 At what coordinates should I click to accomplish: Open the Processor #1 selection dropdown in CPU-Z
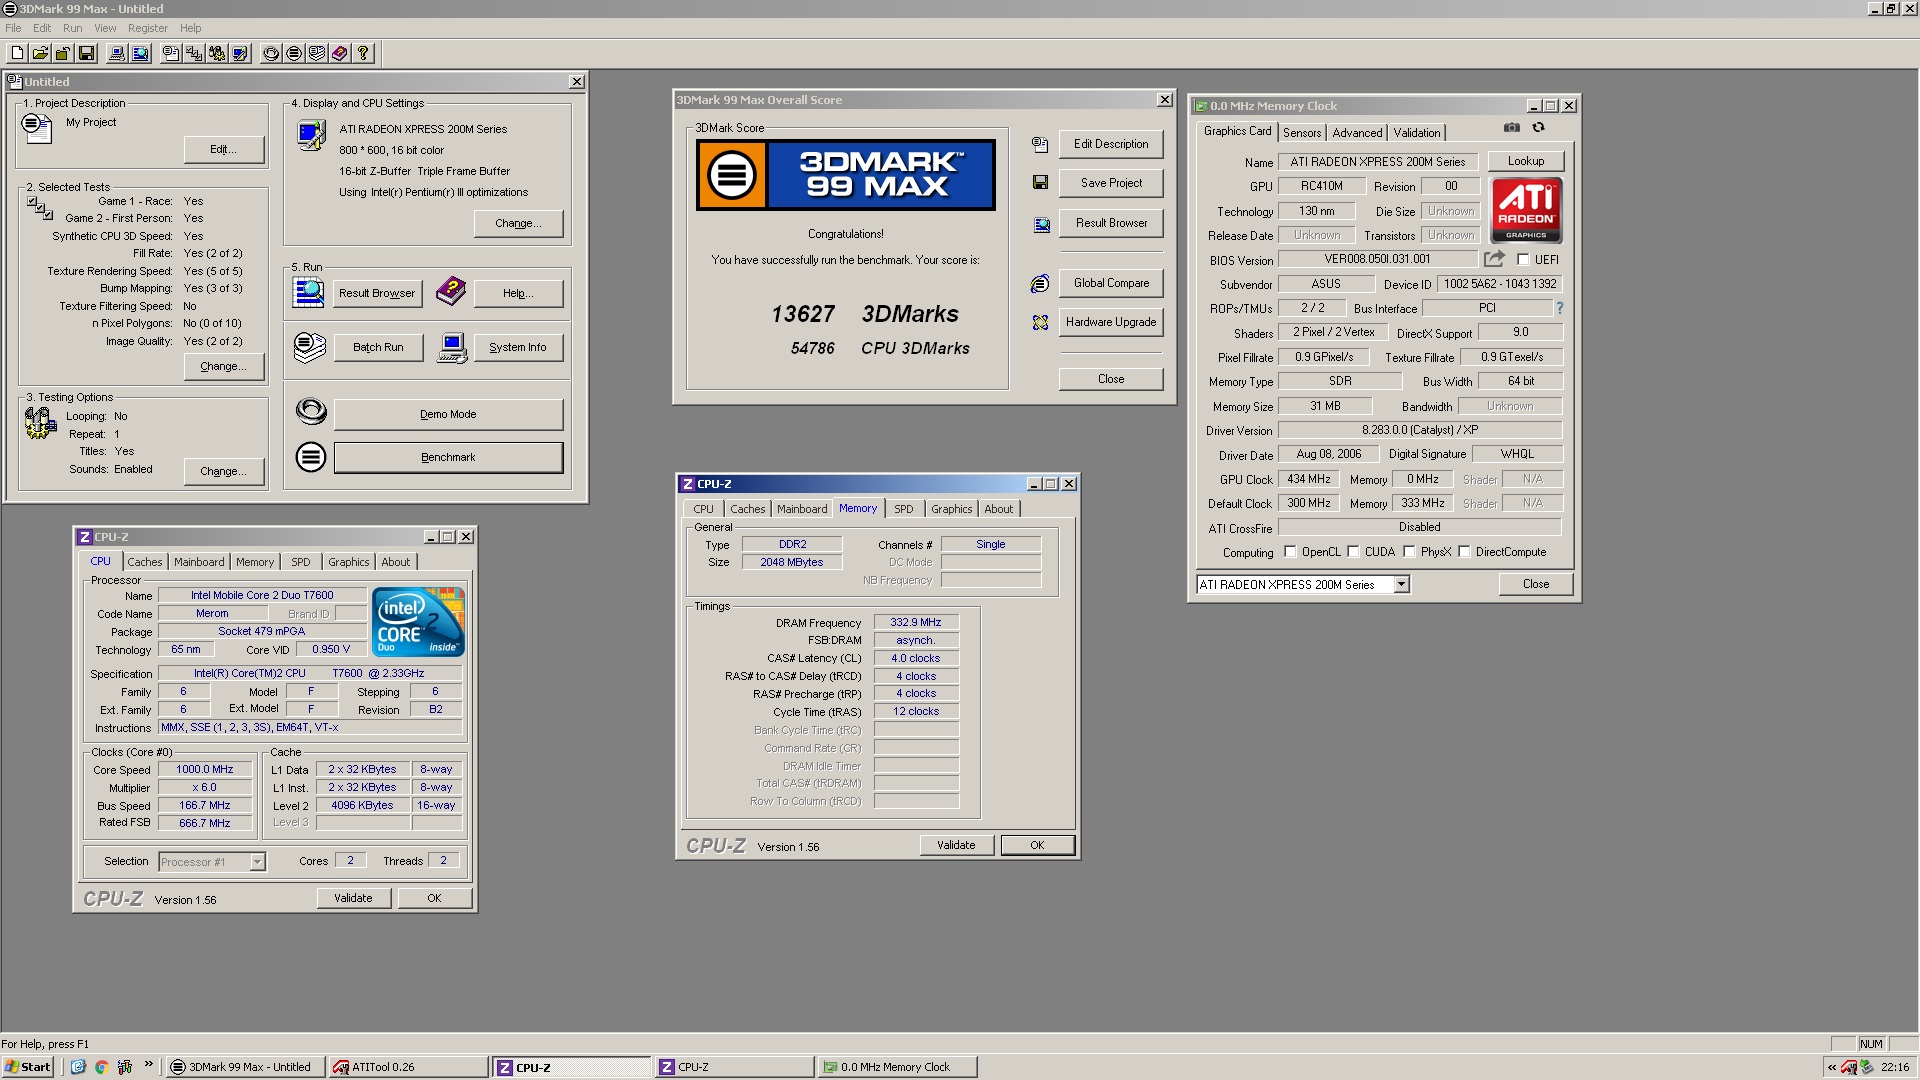257,862
